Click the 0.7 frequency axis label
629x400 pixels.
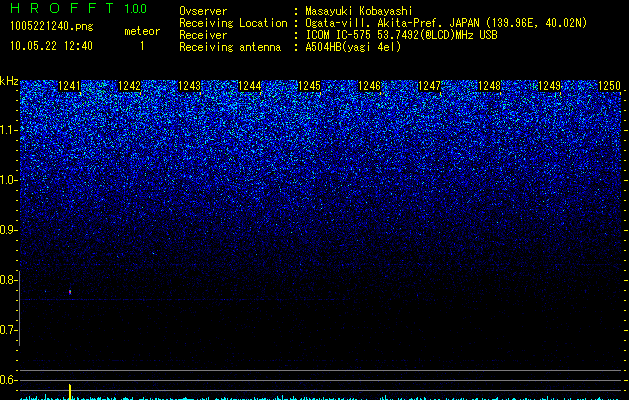click(8, 330)
